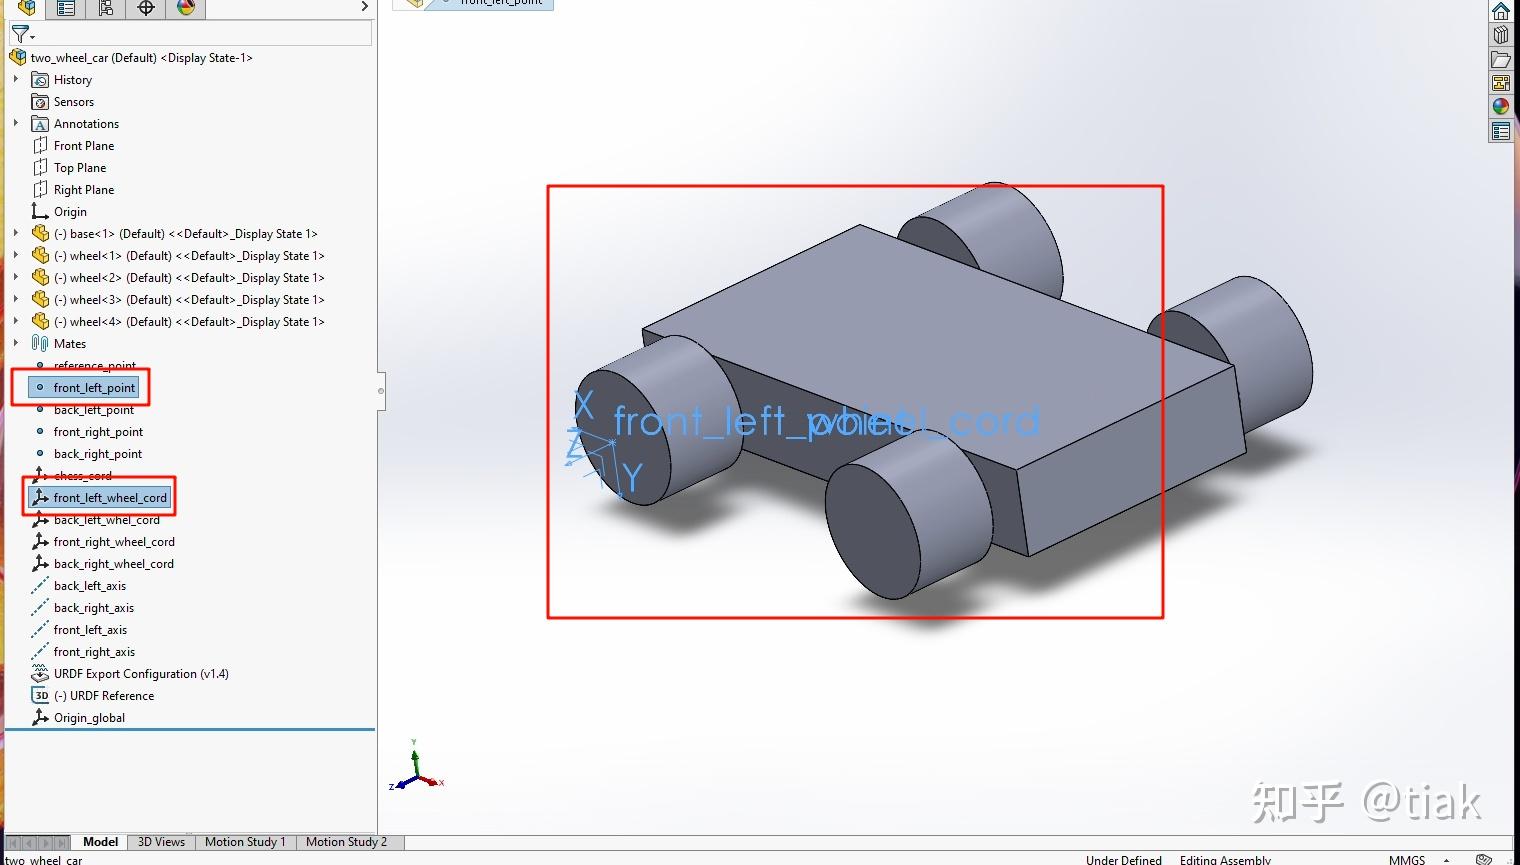Select the URDF Export Configuration item
The height and width of the screenshot is (865, 1520).
coord(140,673)
